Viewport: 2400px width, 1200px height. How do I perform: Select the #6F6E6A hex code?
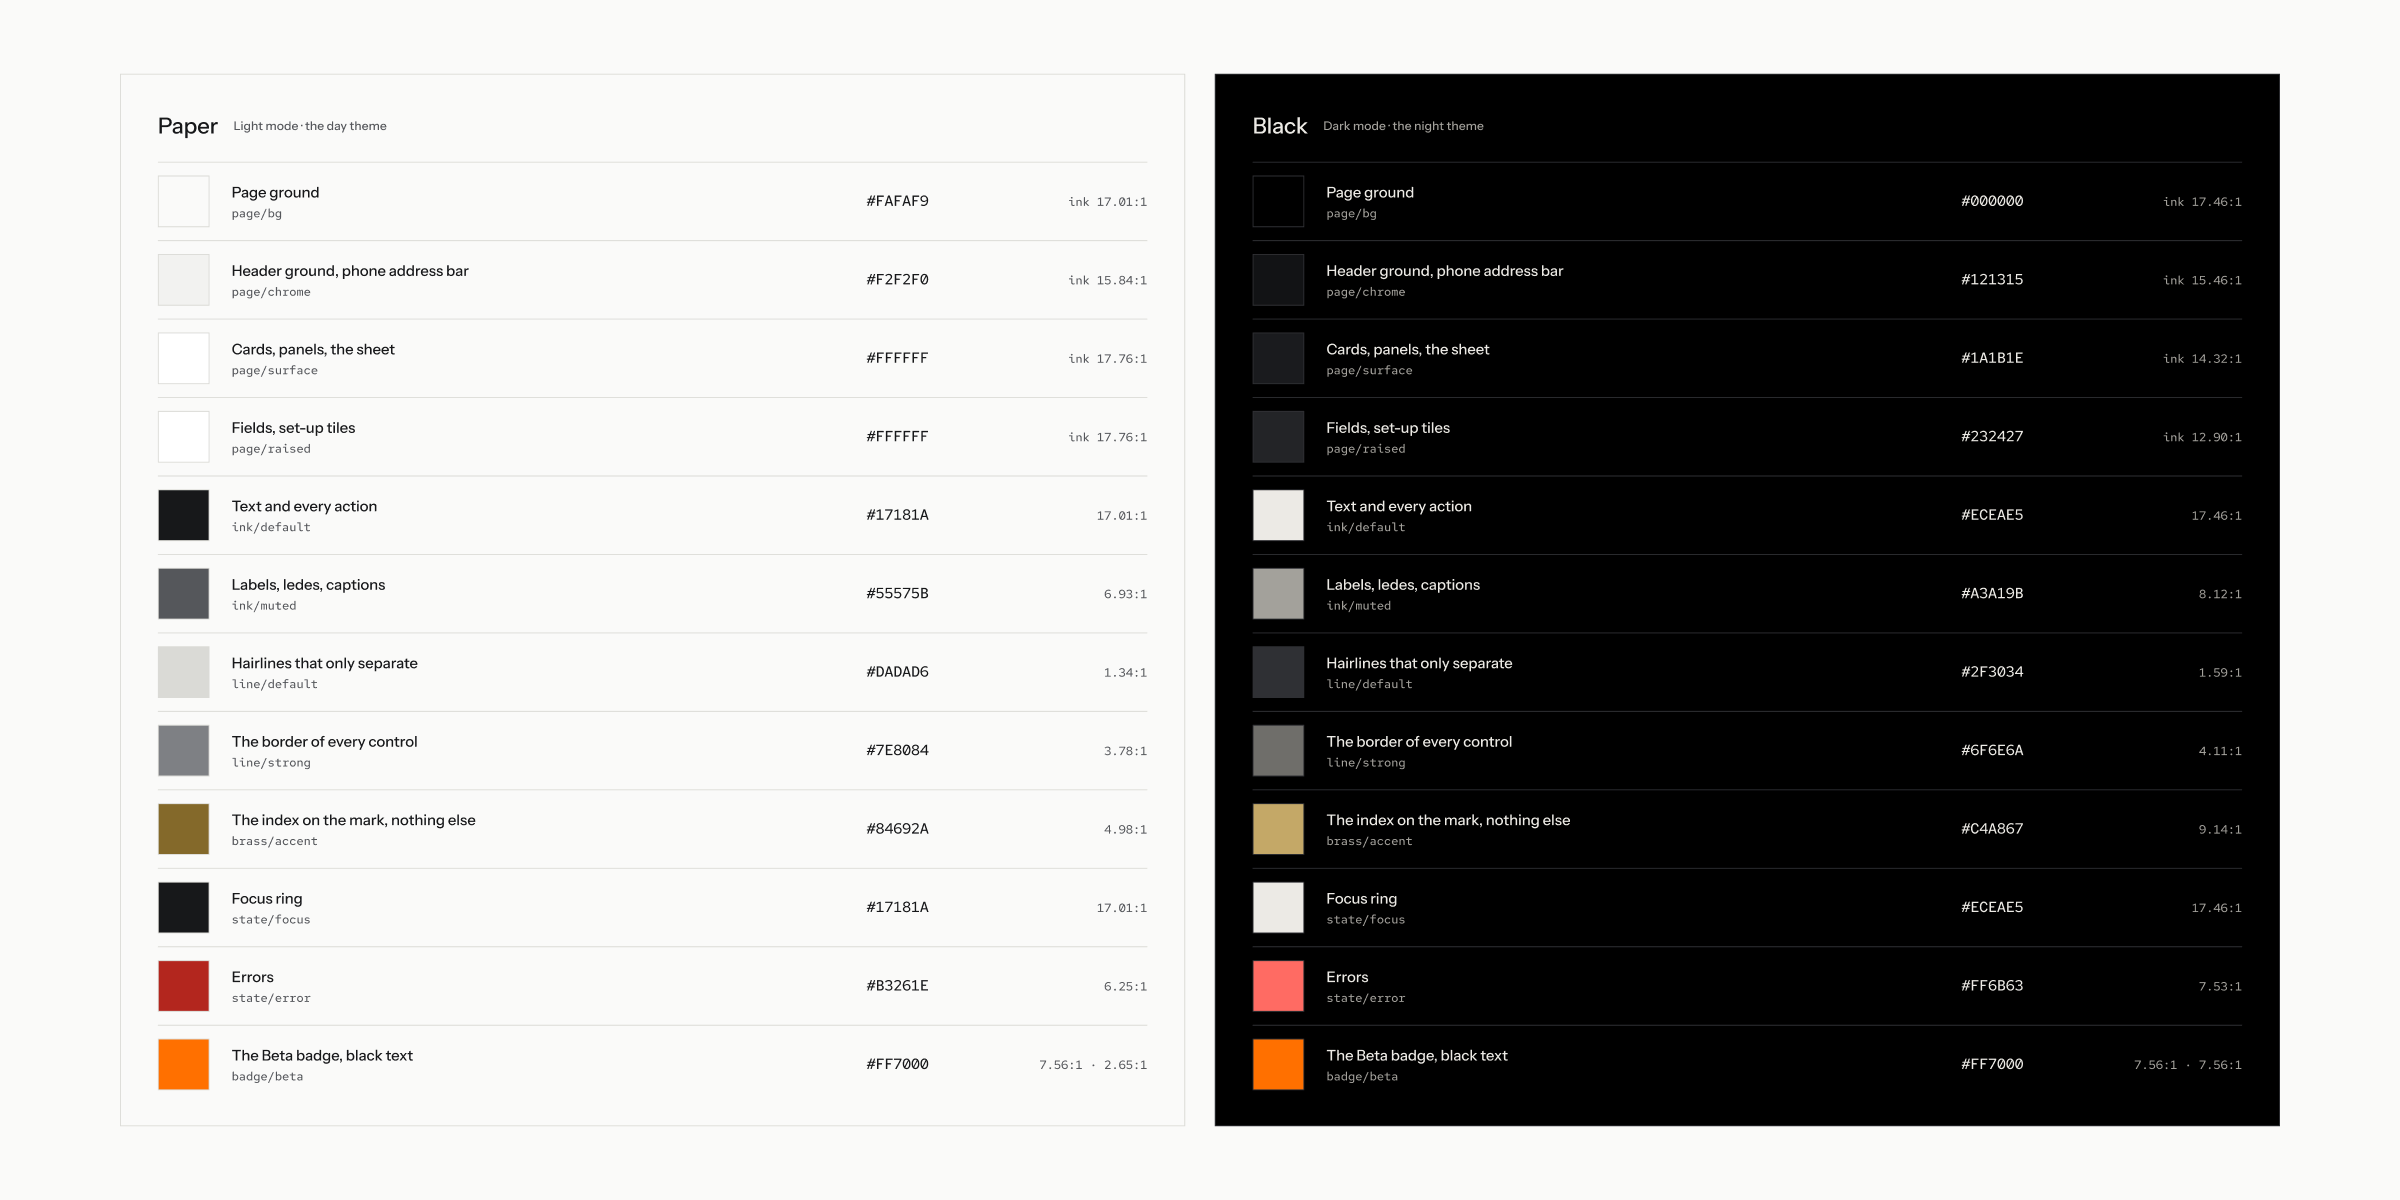(1992, 751)
